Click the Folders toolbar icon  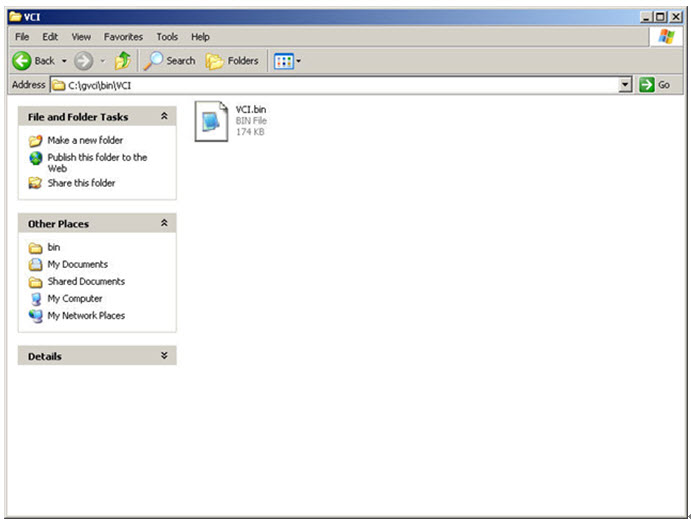click(215, 61)
